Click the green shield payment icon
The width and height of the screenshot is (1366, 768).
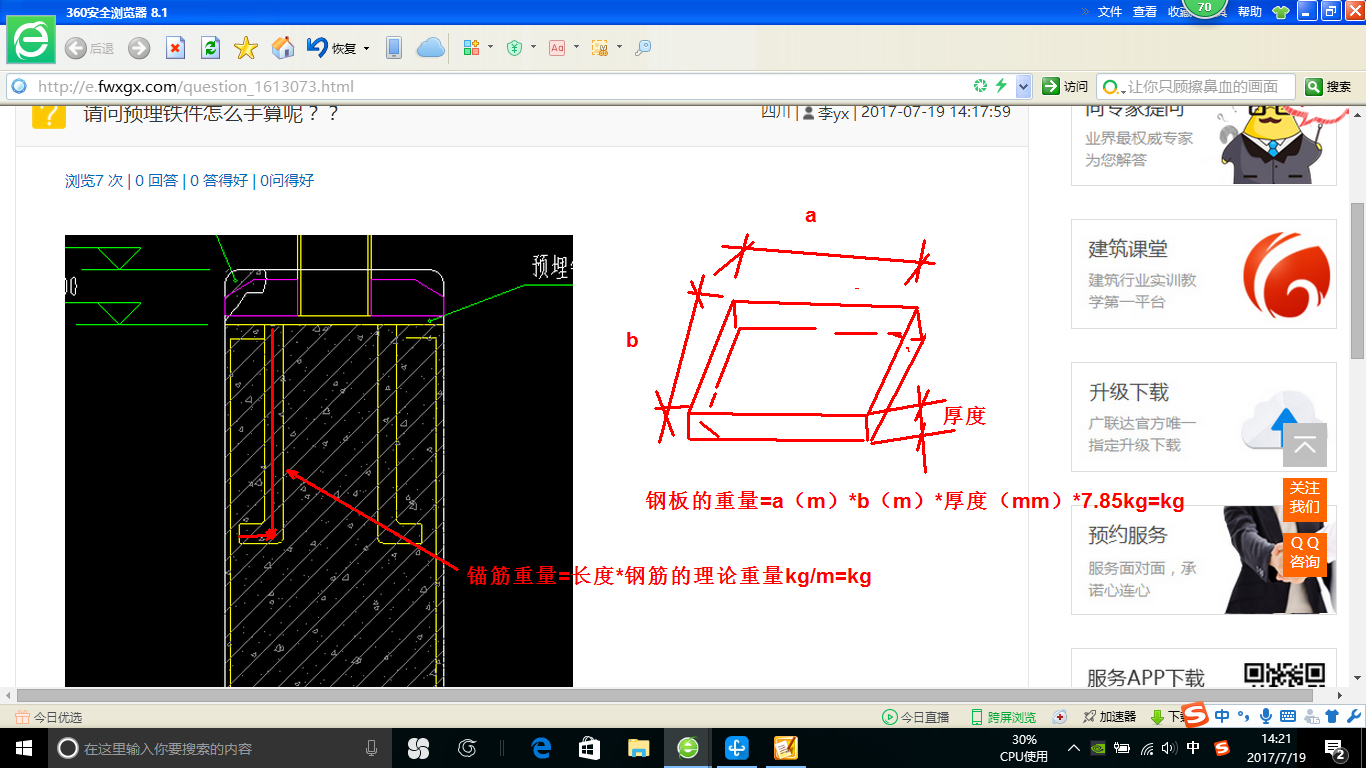(x=514, y=47)
